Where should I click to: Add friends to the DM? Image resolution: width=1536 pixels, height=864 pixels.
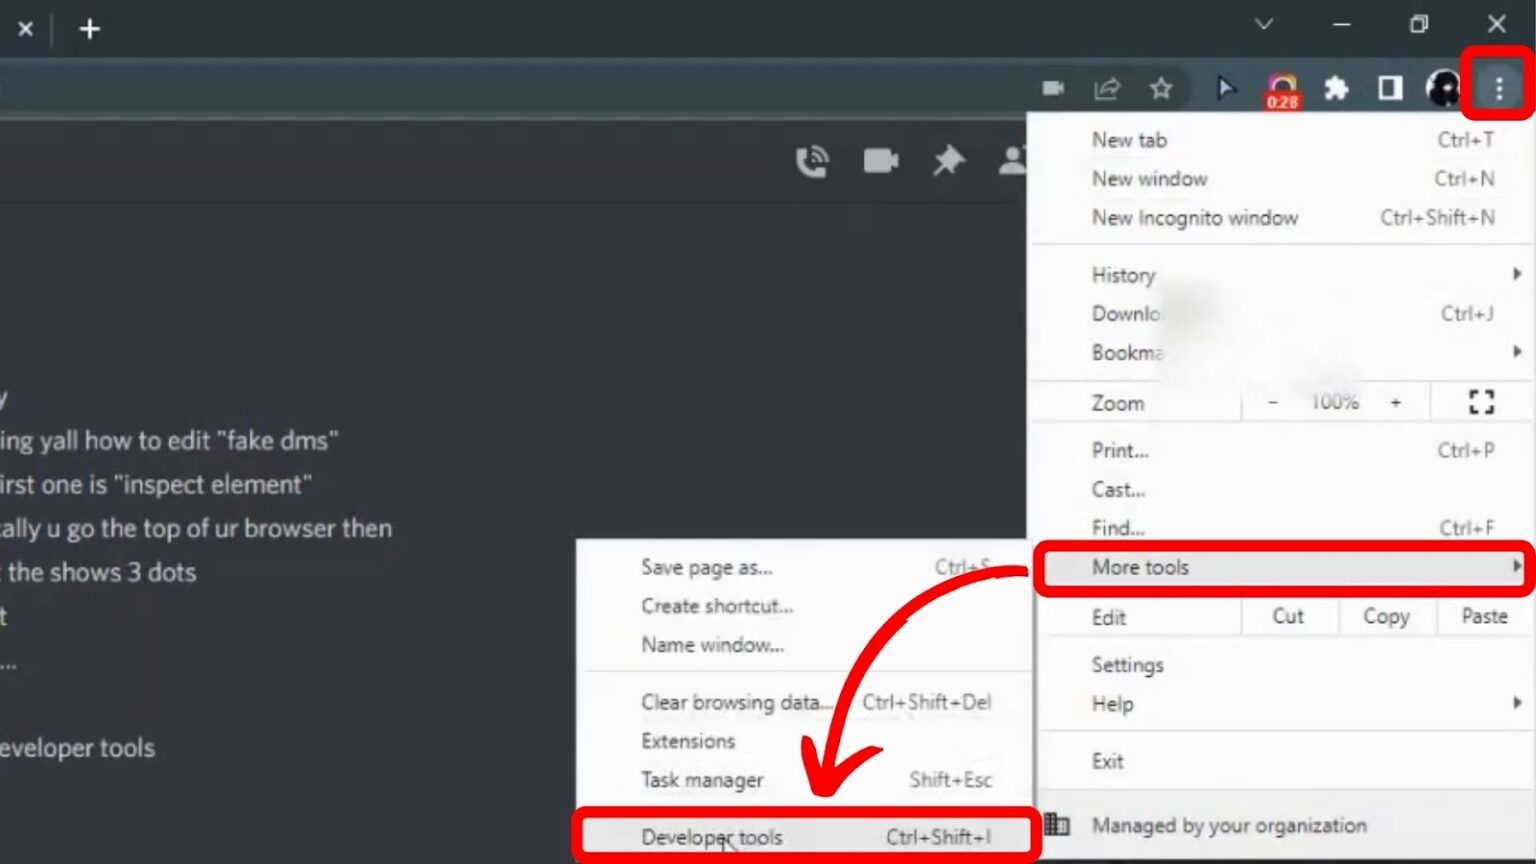click(x=1012, y=160)
